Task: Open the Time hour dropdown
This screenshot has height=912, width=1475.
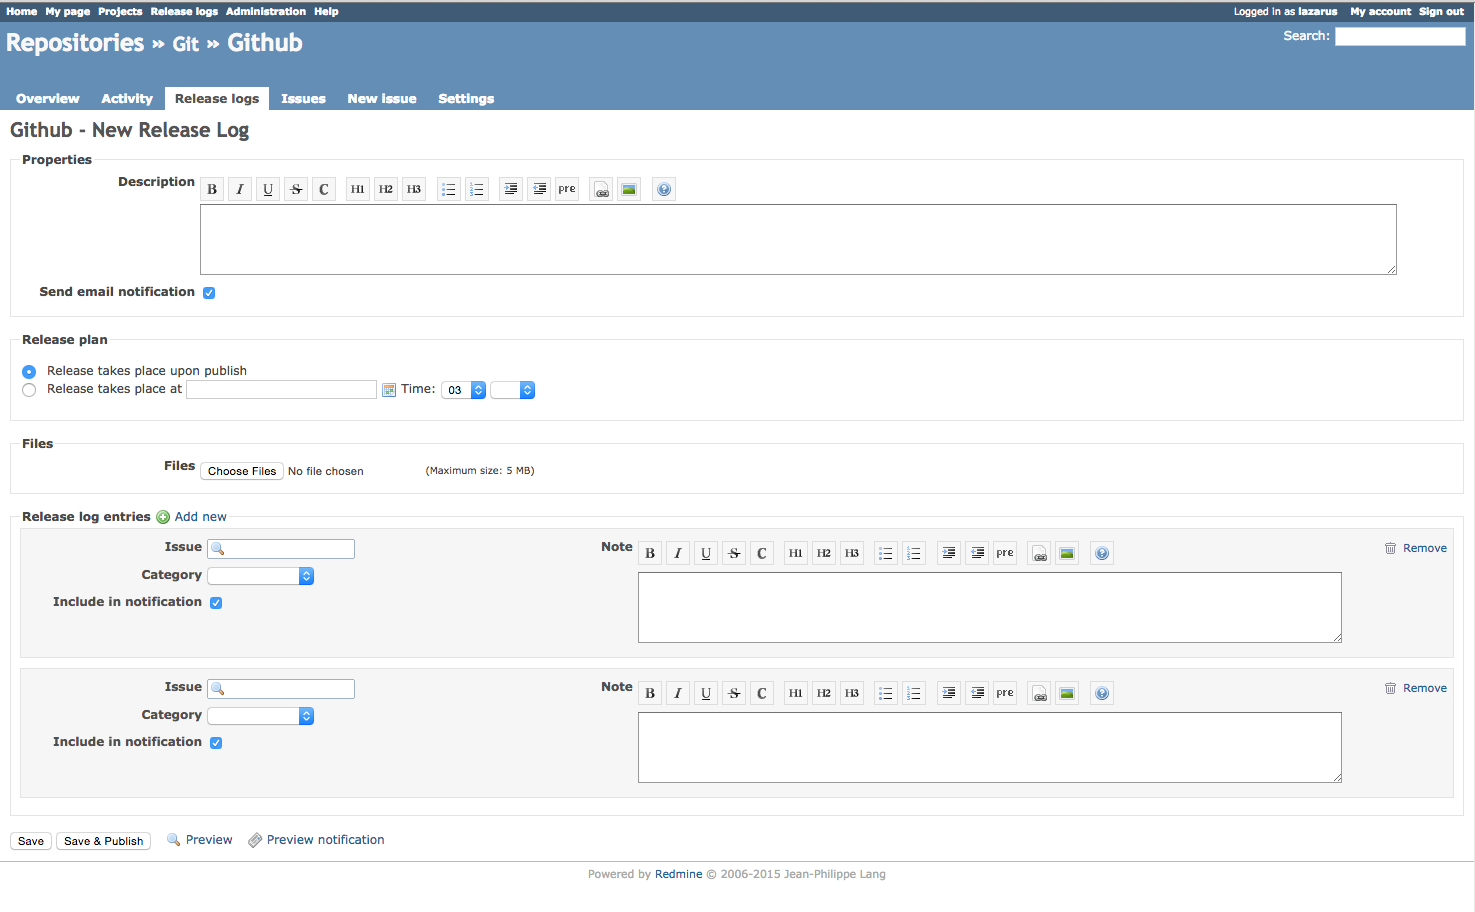Action: click(x=464, y=390)
